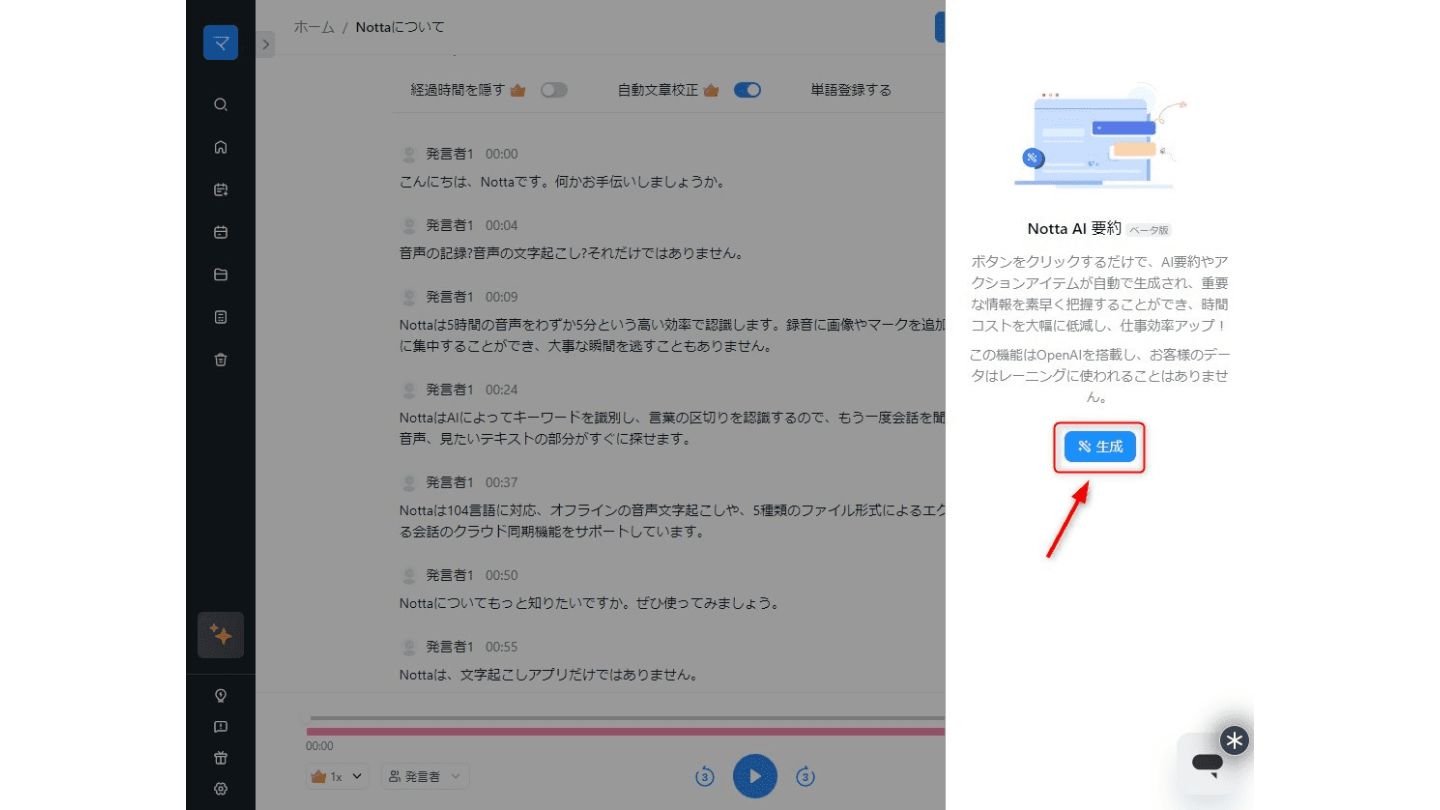Click the 発言者1 label at 00:55
This screenshot has height=810, width=1440.
click(x=450, y=646)
